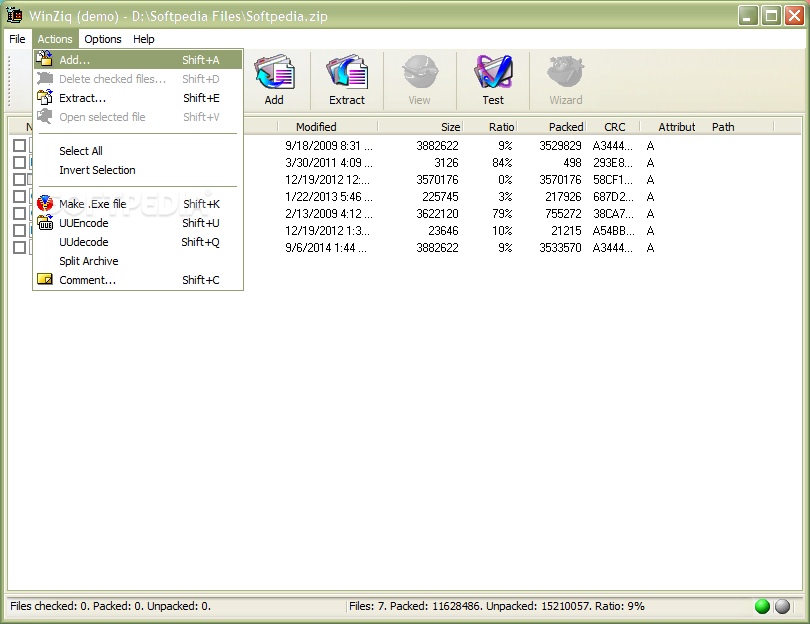The image size is (810, 624).
Task: Minimize the WinZiq window
Action: tap(747, 16)
